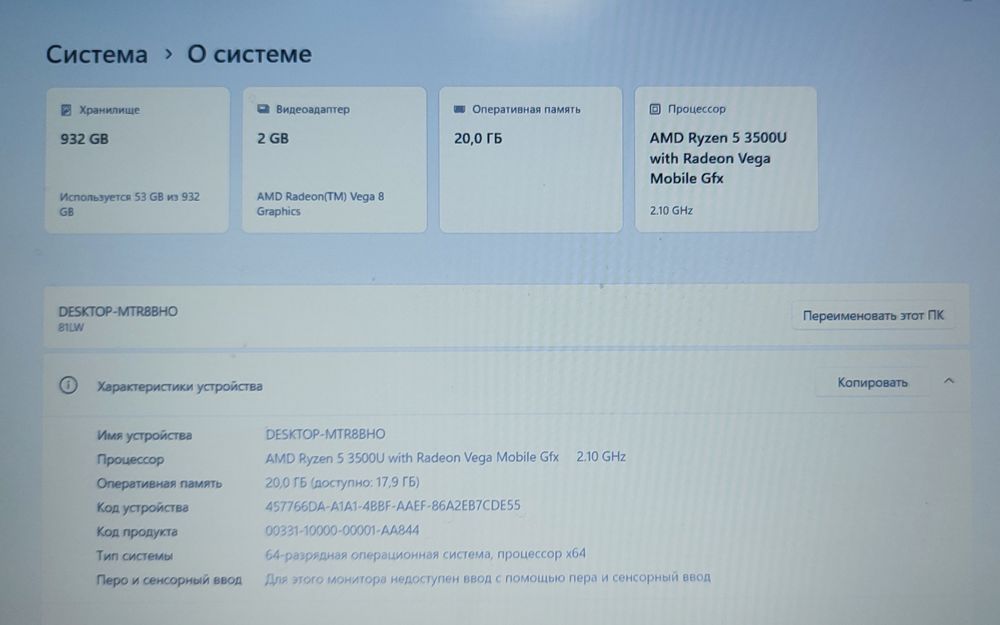Click the Оперативная память RAM icon
The image size is (1000, 625).
459,109
